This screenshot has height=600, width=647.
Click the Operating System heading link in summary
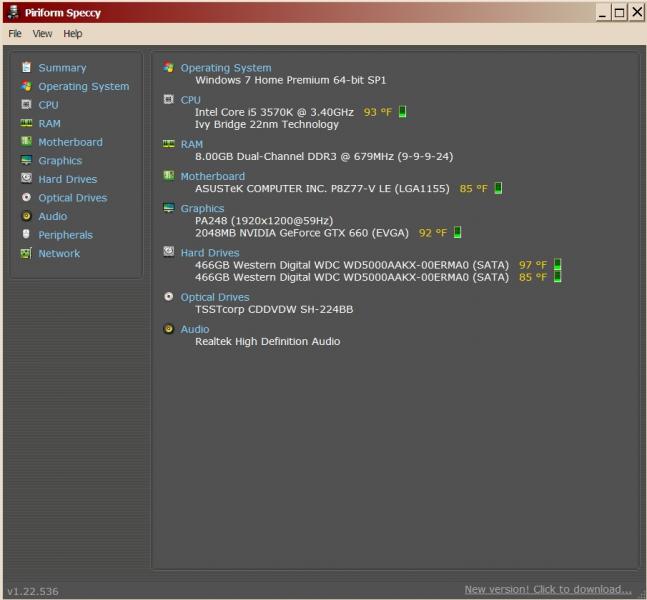point(226,68)
